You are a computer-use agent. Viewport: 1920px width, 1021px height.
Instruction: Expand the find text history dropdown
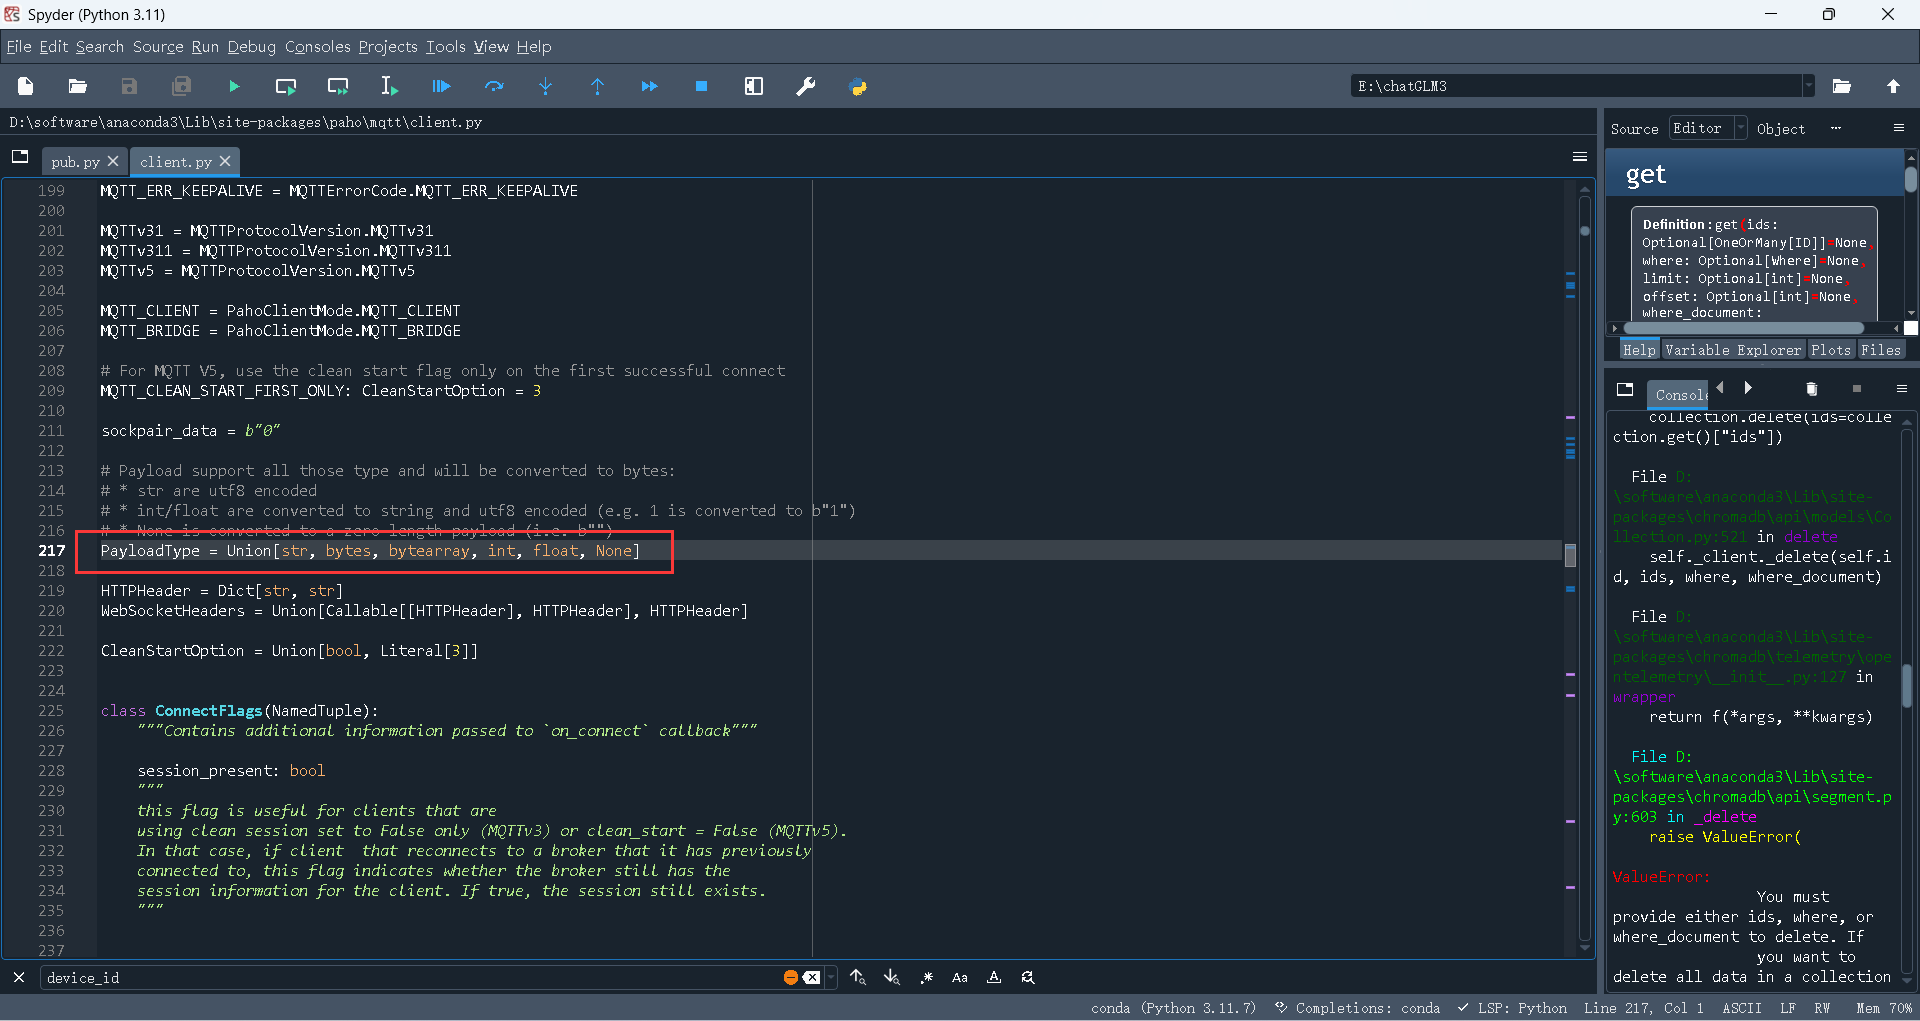(831, 978)
